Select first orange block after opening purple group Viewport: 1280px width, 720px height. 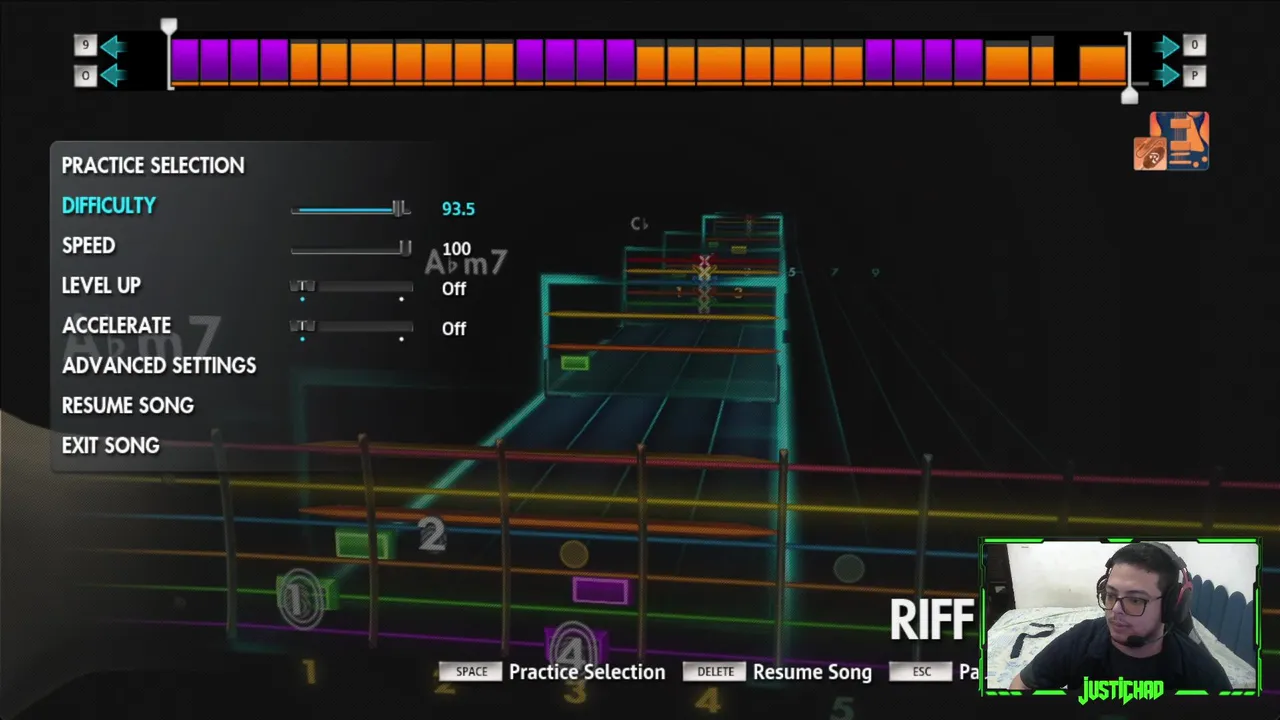[304, 61]
